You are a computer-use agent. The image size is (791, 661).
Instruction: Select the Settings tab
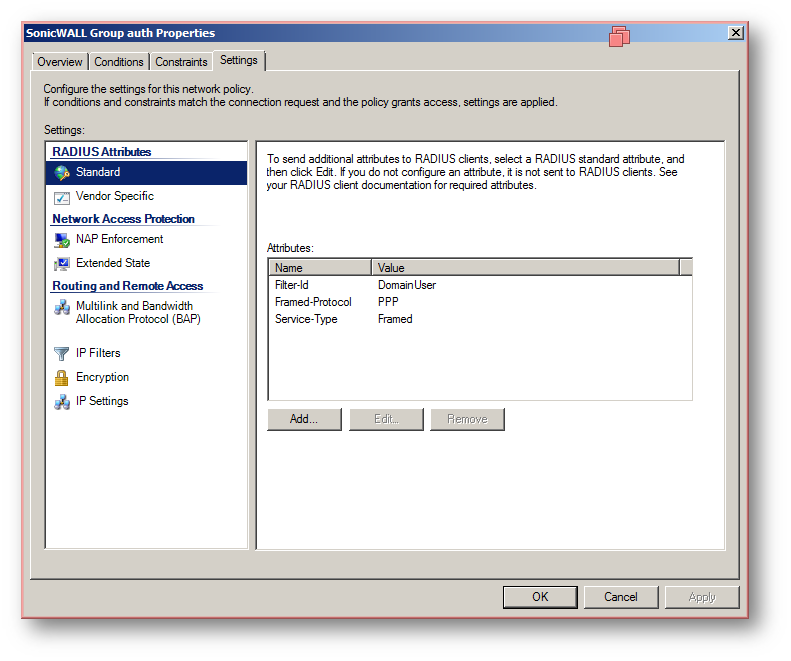[239, 60]
